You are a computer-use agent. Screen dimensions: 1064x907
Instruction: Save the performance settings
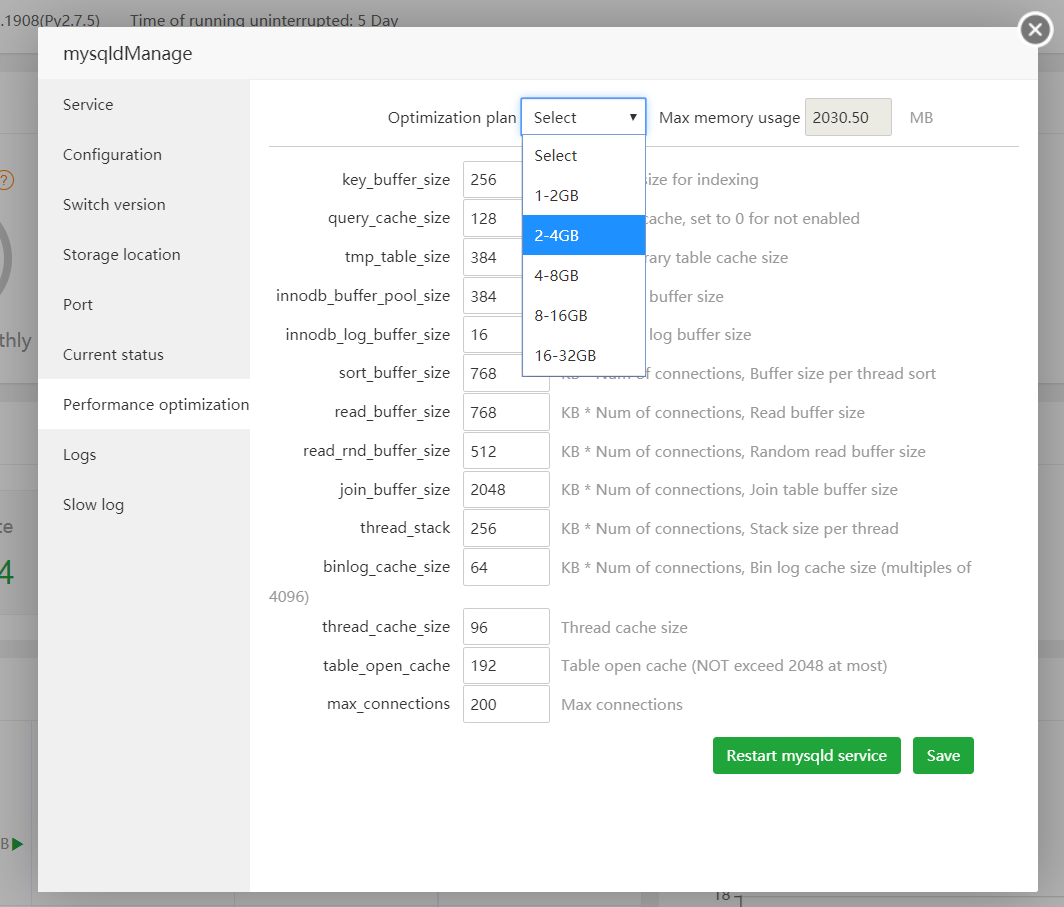point(942,756)
